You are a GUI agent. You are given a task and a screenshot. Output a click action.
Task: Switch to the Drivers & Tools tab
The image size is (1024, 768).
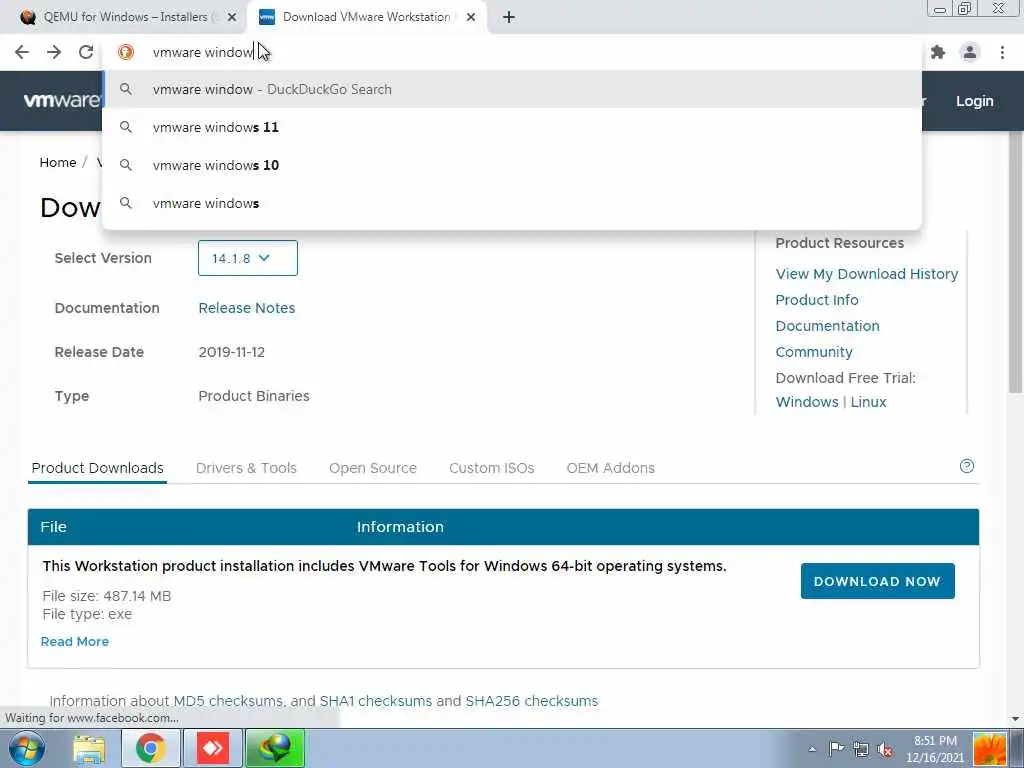click(x=246, y=468)
